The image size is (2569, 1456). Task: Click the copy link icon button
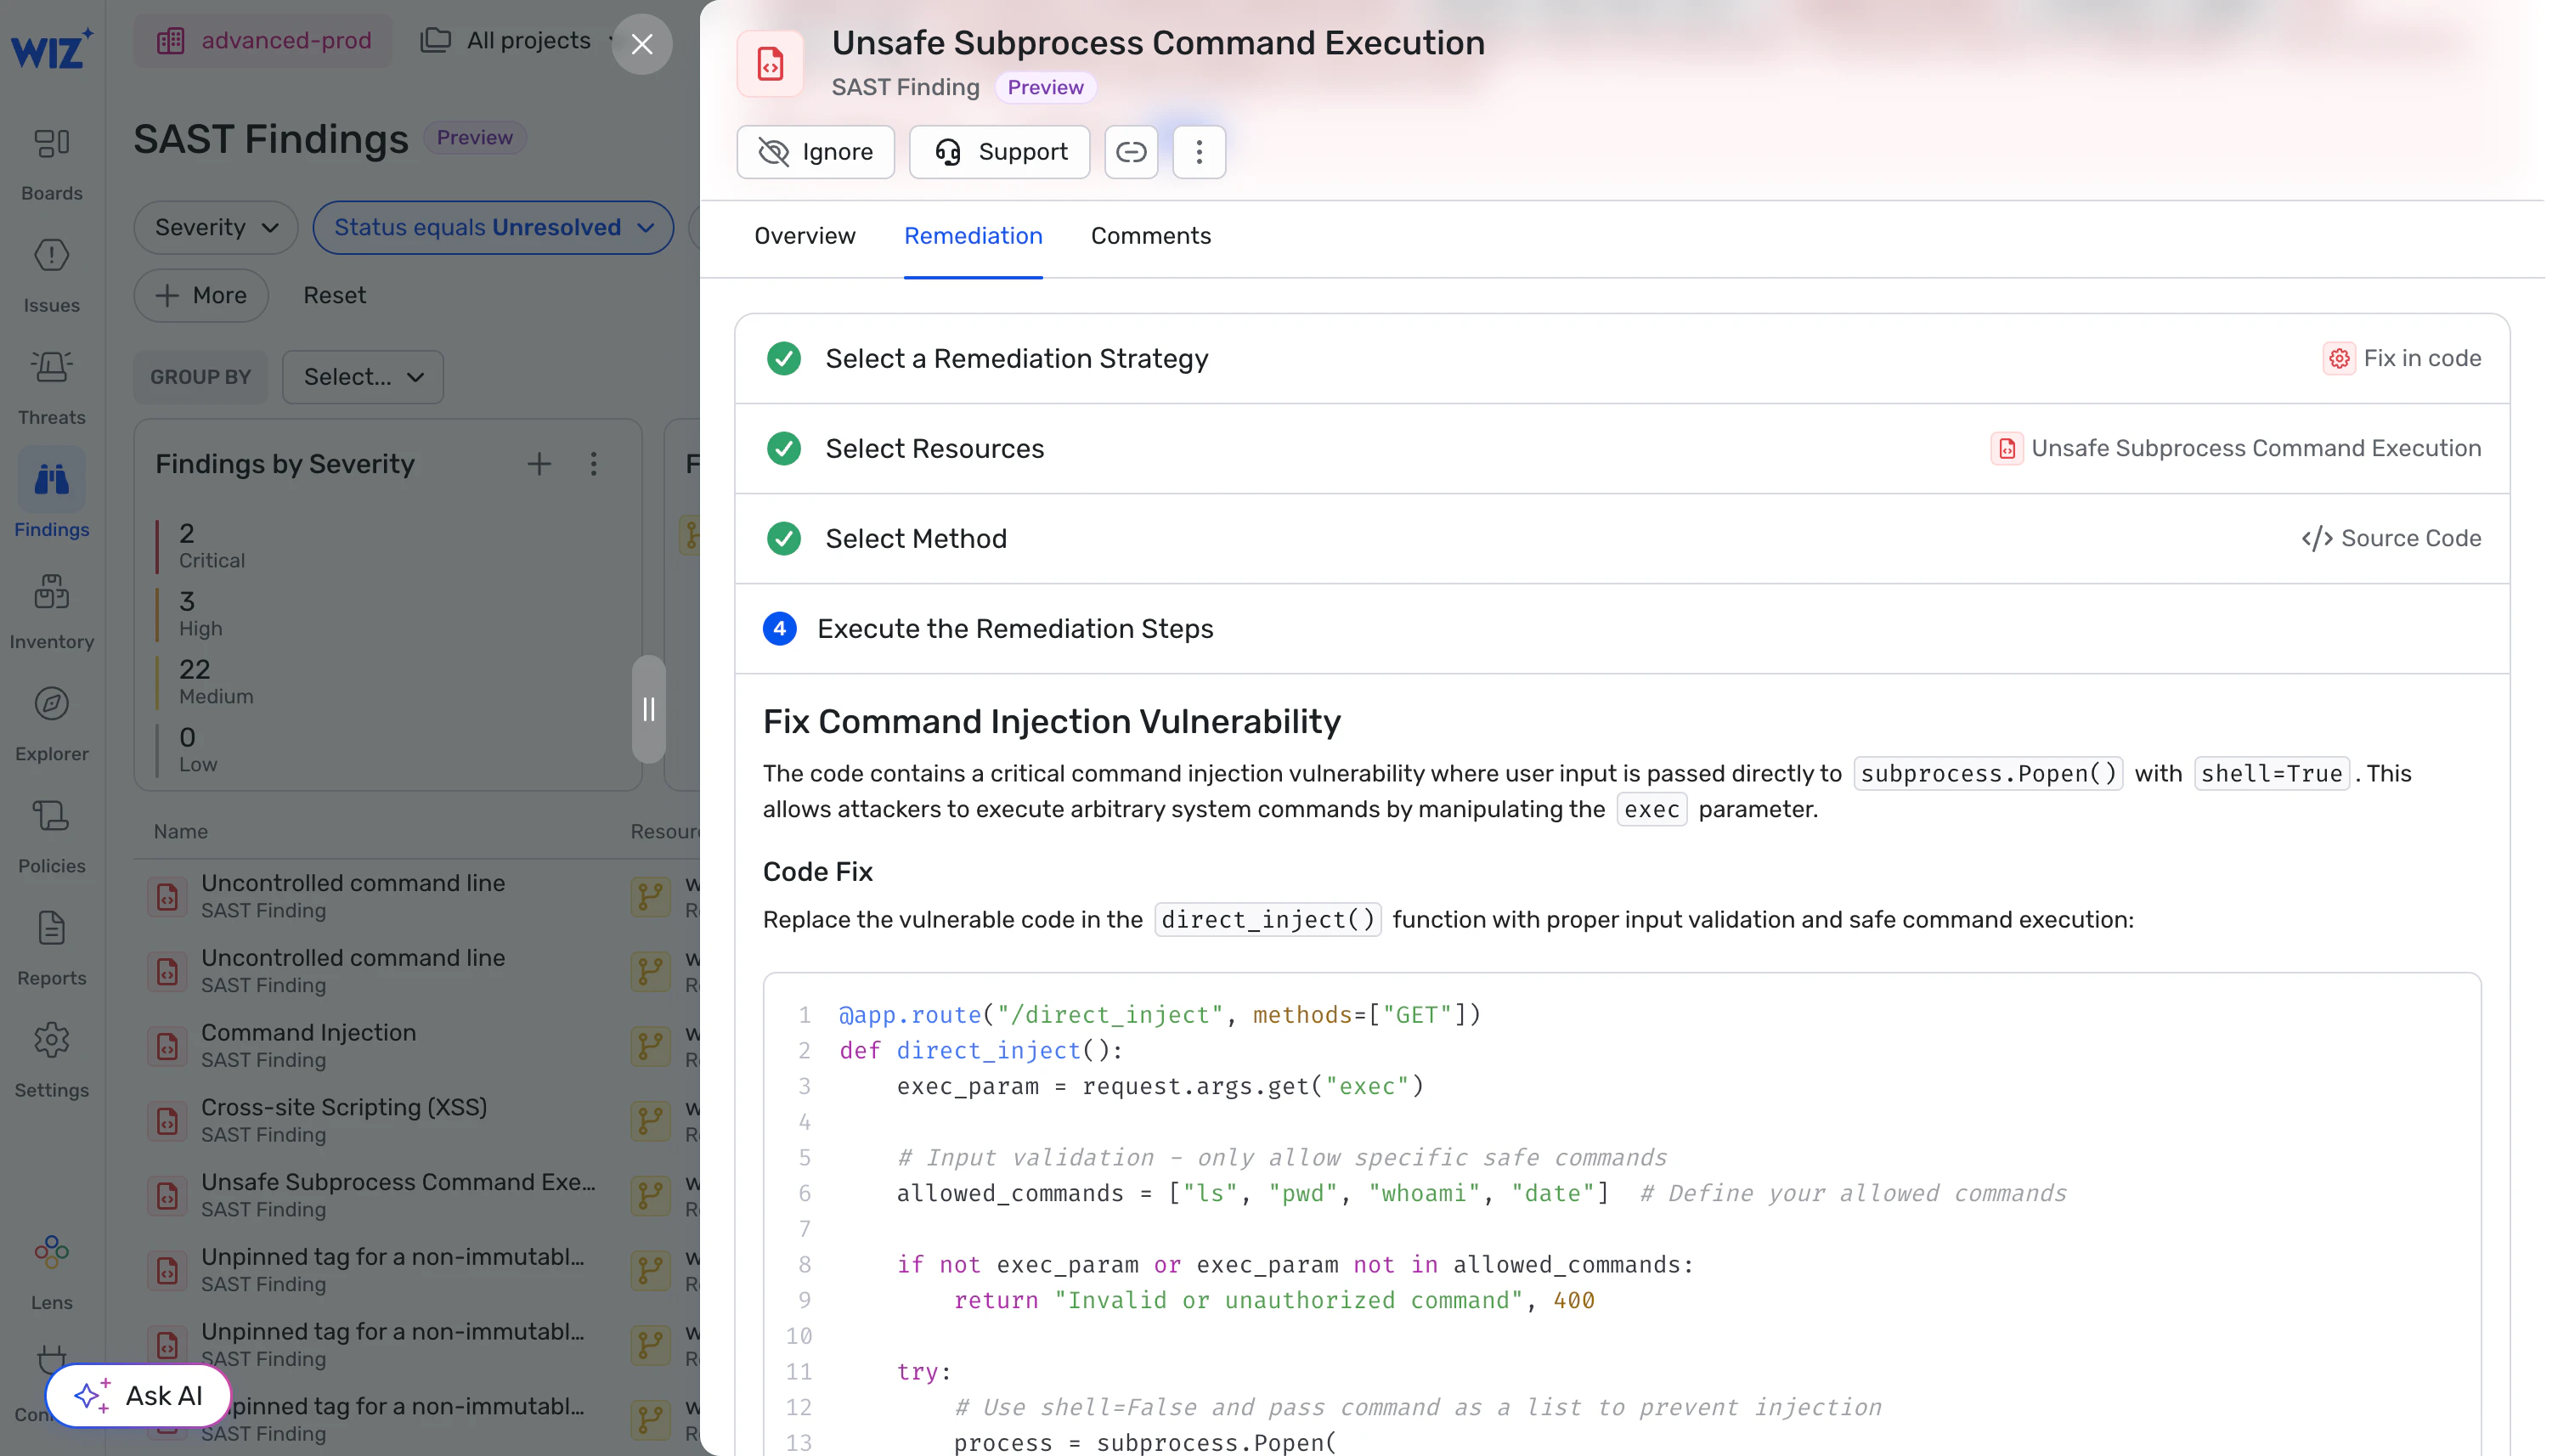1131,152
